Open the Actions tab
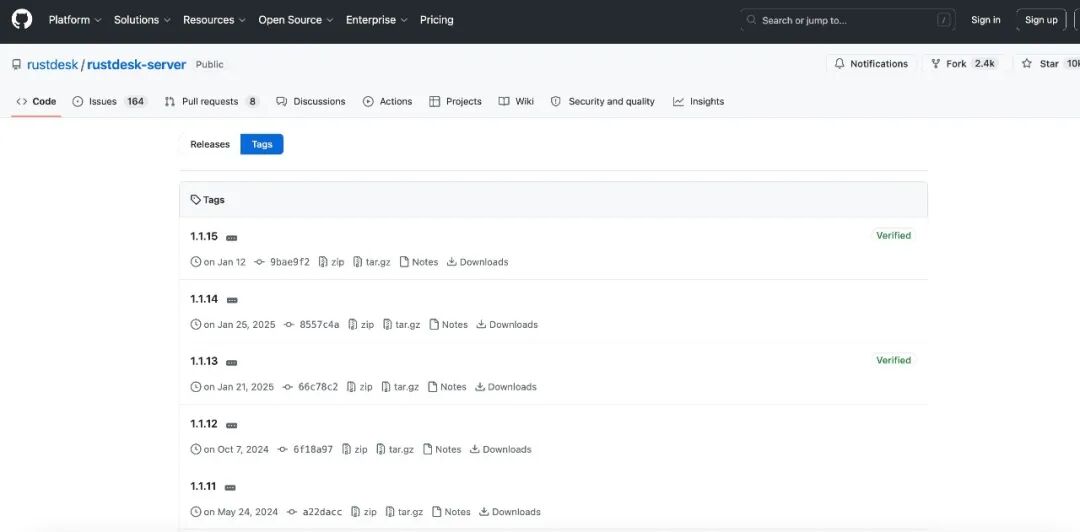The width and height of the screenshot is (1080, 532). click(x=388, y=101)
